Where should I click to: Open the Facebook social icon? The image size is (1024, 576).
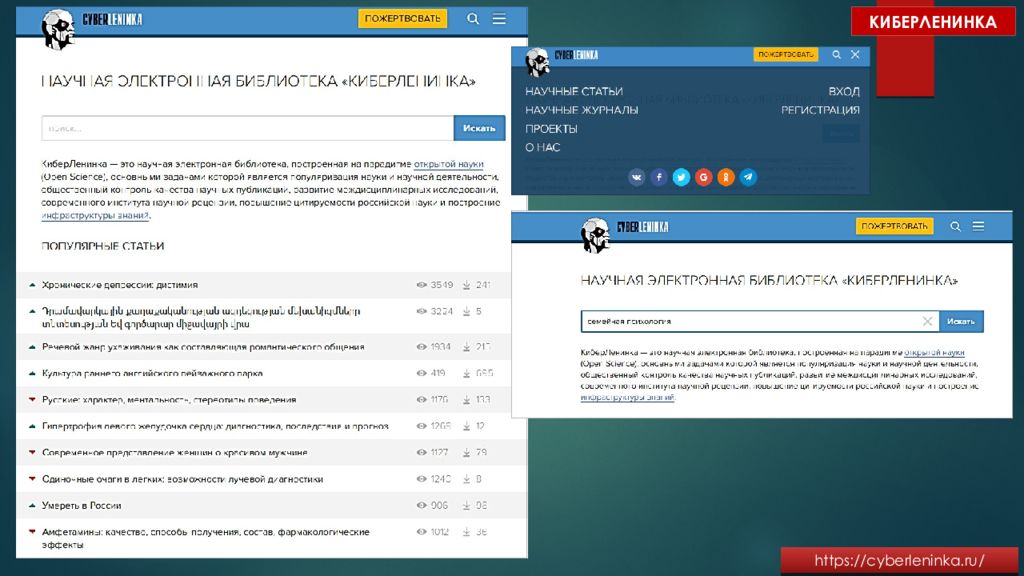point(659,177)
